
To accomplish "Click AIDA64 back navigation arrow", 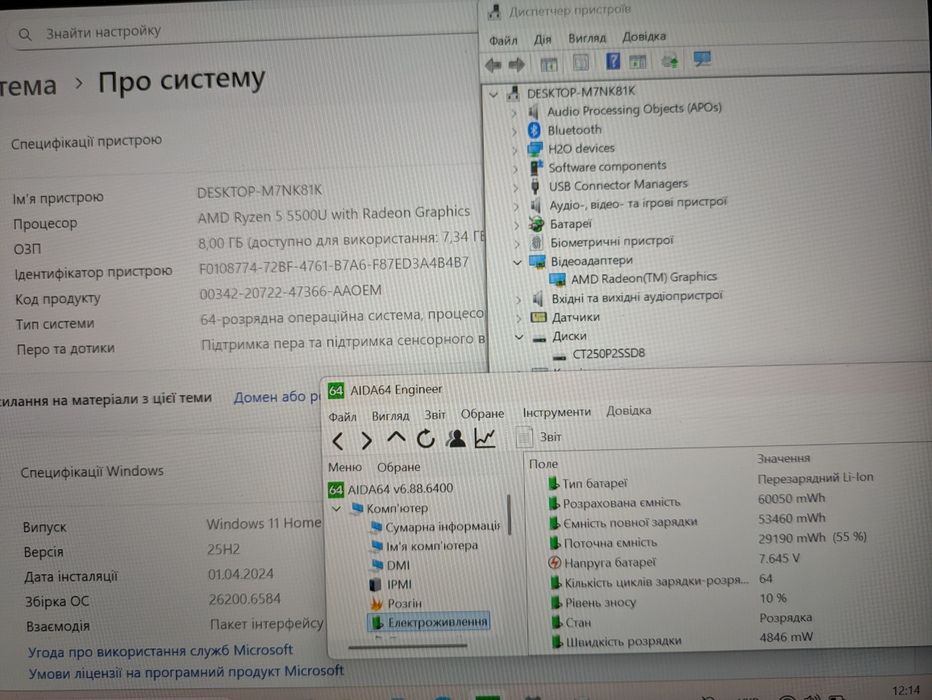I will (x=338, y=440).
